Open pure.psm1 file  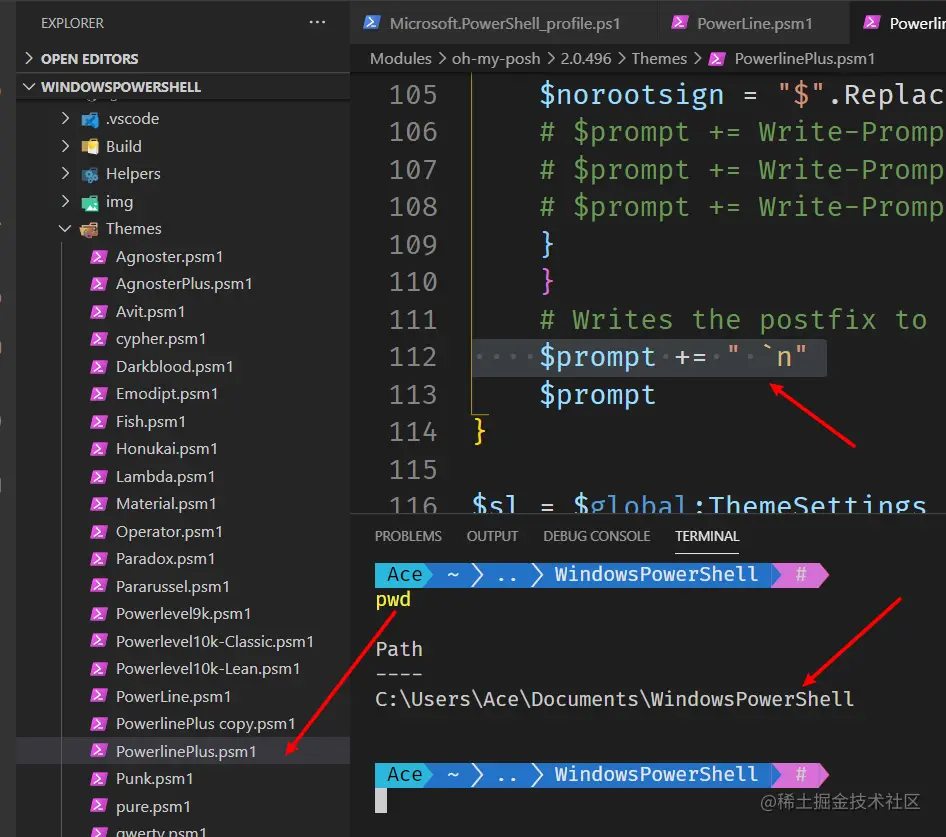click(x=153, y=806)
